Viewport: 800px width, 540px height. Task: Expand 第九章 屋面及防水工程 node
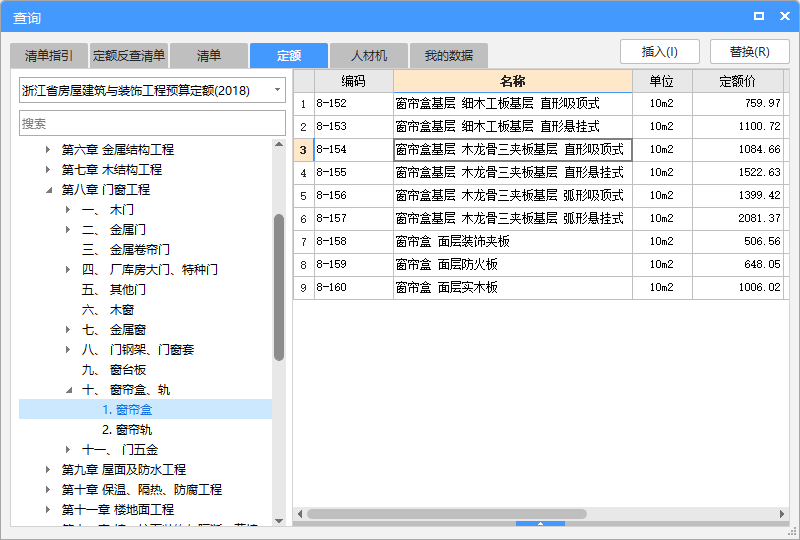48,470
